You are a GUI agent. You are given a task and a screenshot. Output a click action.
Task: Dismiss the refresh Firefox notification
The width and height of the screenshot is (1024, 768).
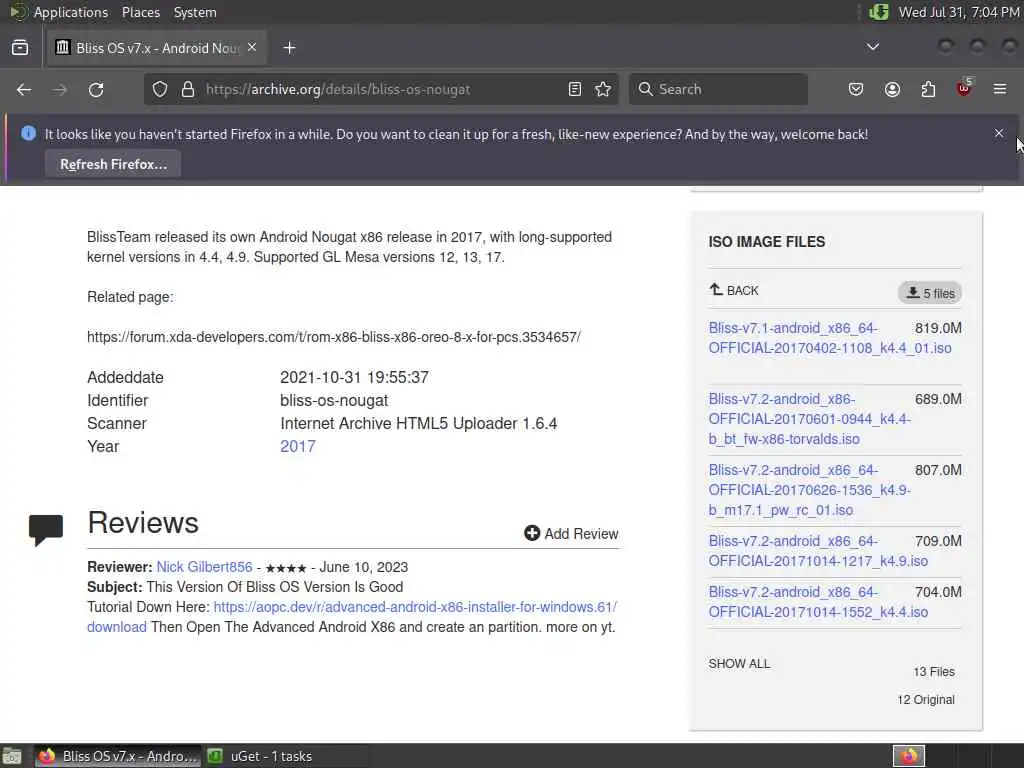click(x=999, y=133)
